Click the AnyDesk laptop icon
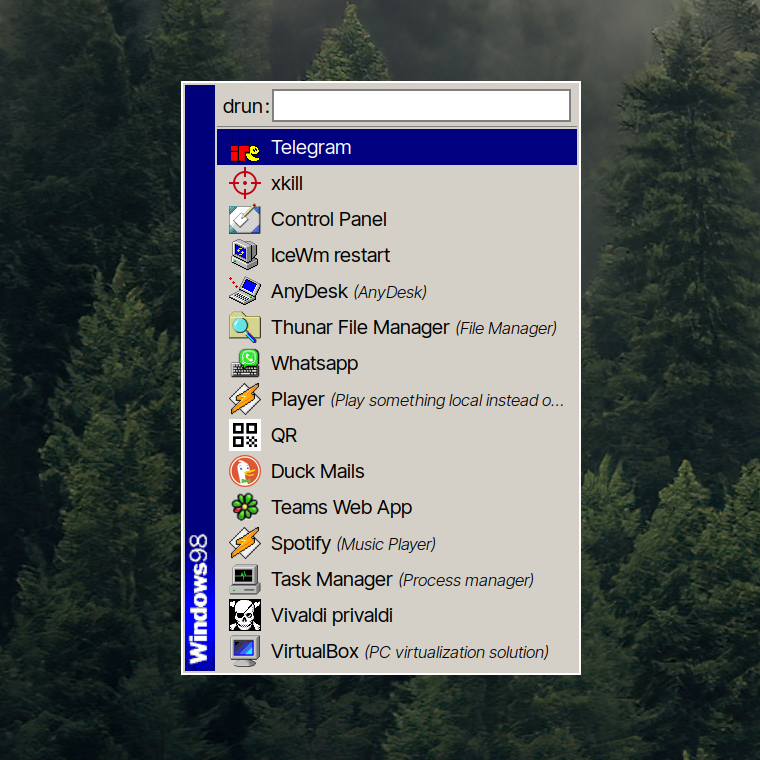760x760 pixels. [x=245, y=291]
